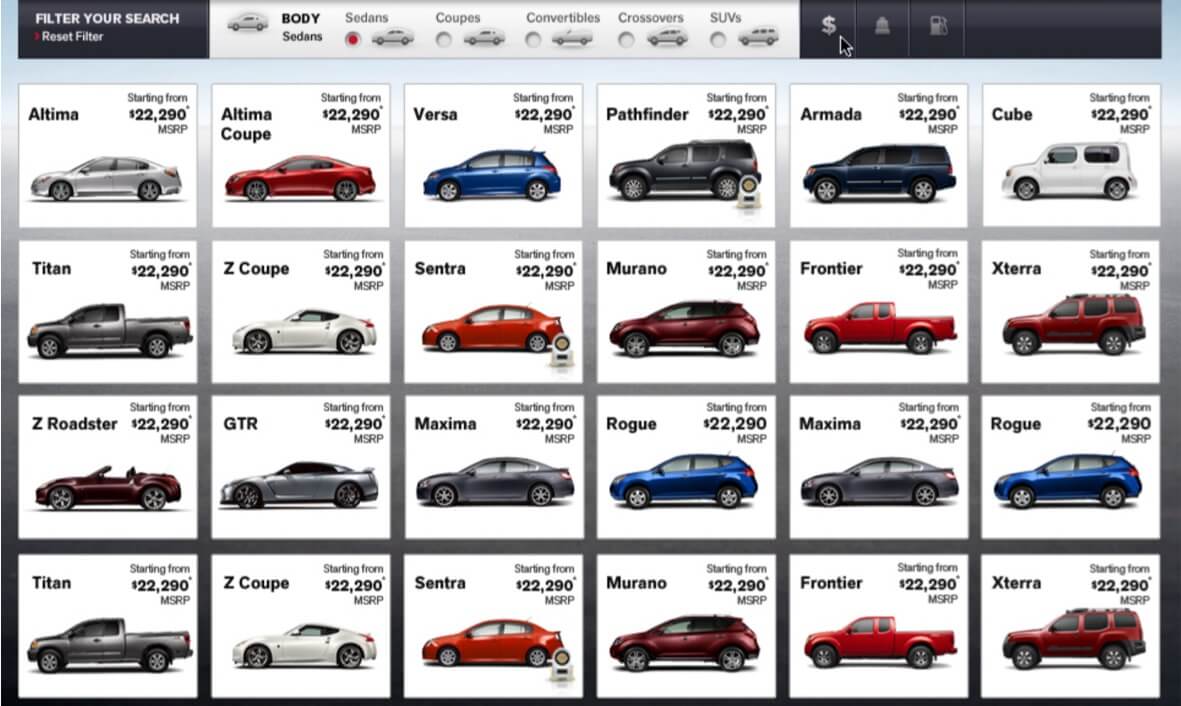Open the Z Coupe card below GTR
Viewport: 1181px width, 706px height.
pyautogui.click(x=301, y=626)
